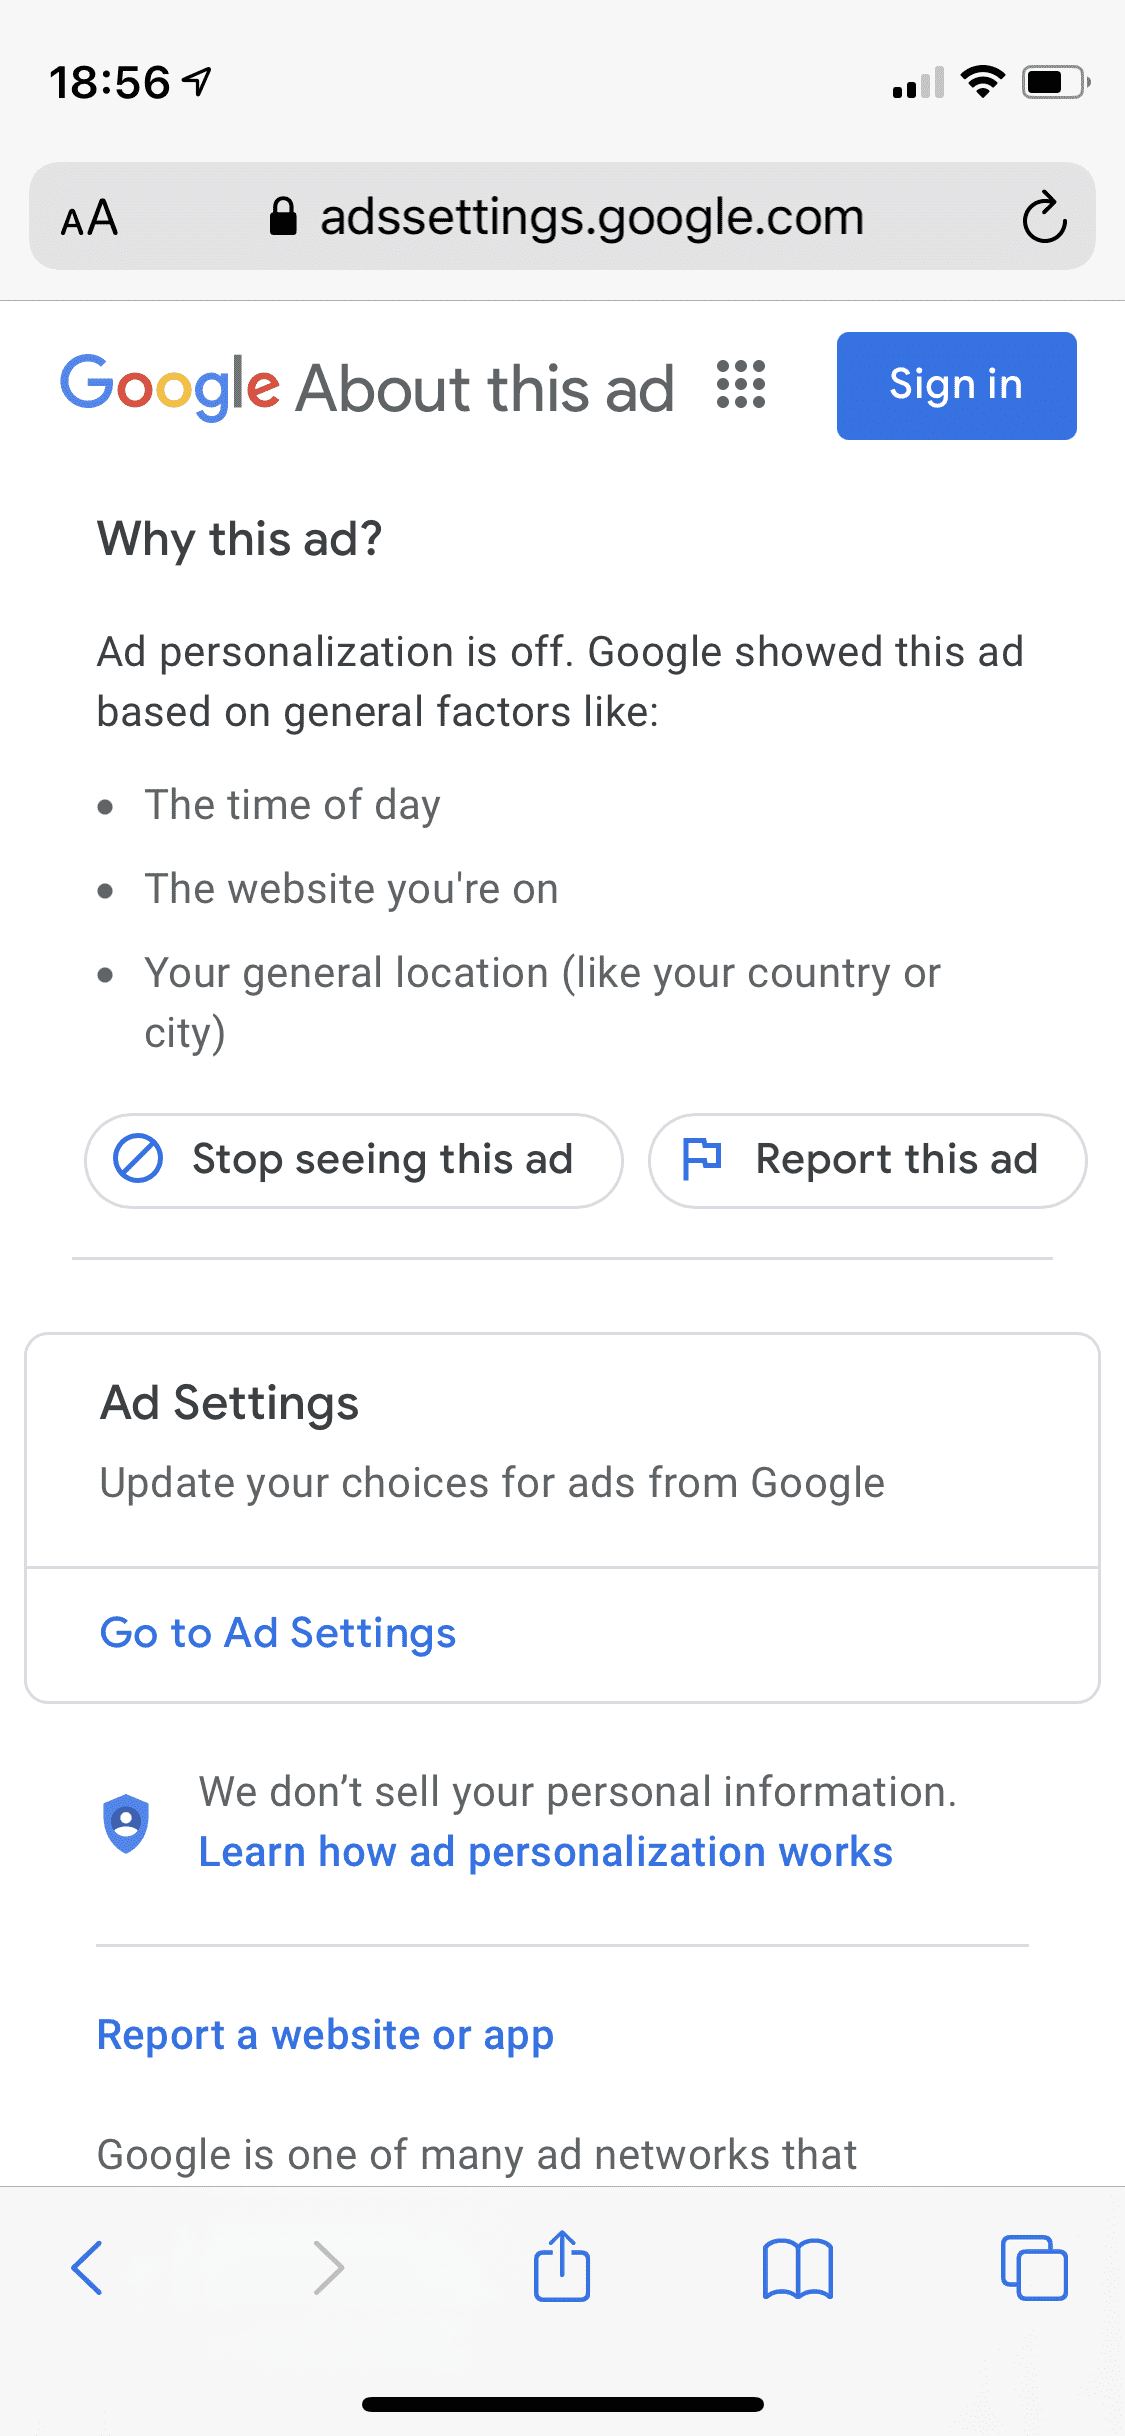Tap the Safari share icon
Screen dimensions: 1125x2436
[x=562, y=2266]
